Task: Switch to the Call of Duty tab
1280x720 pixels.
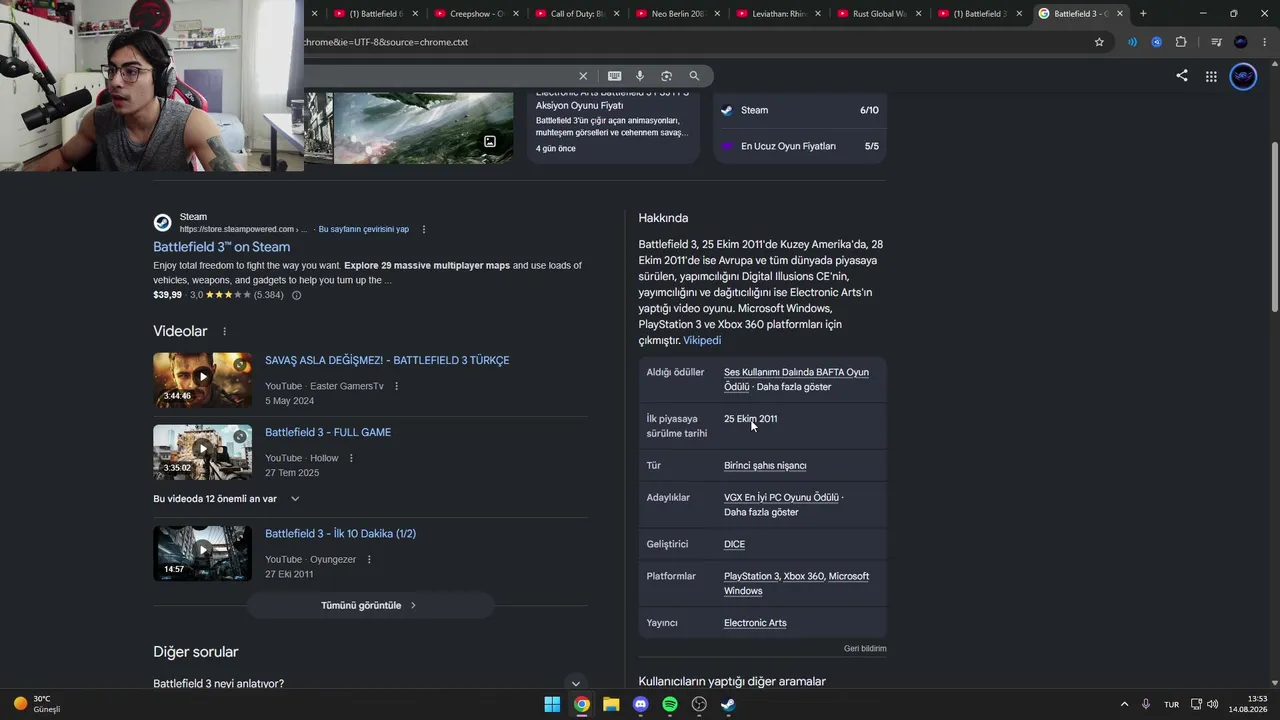Action: pos(576,14)
